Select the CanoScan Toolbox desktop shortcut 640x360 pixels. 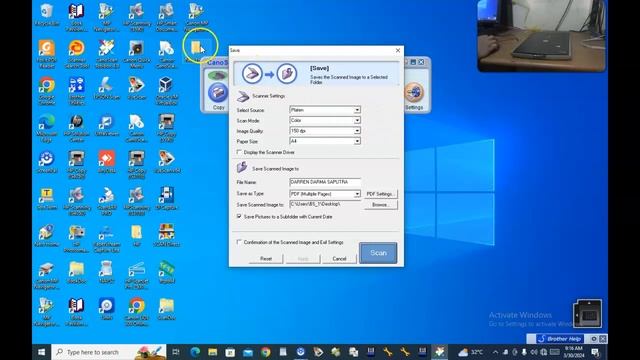coord(107,53)
